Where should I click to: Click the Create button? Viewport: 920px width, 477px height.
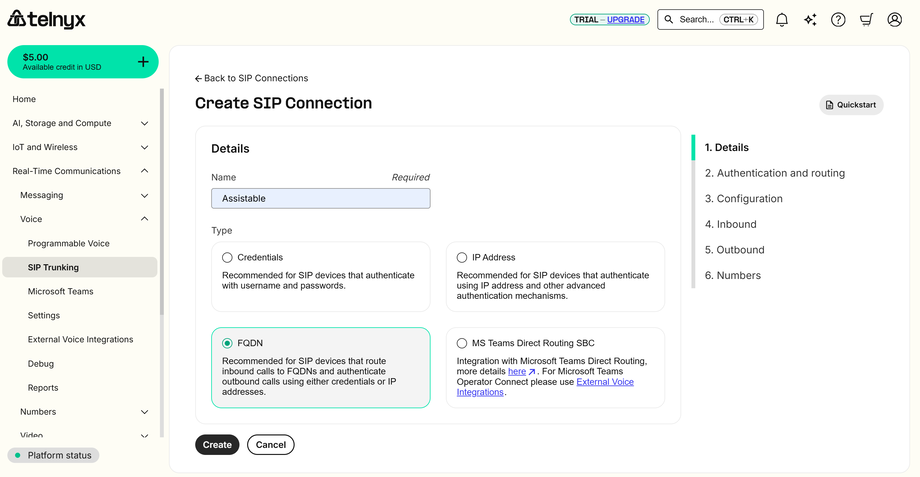[x=217, y=445]
